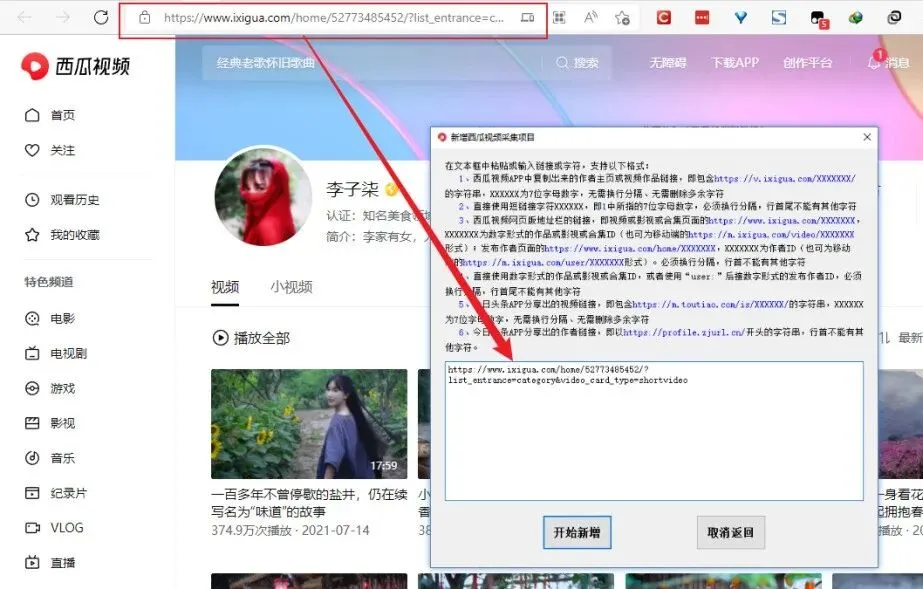This screenshot has height=589, width=923.
Task: Click the profile.zjurl.cn example link in dialog
Action: pos(684,332)
